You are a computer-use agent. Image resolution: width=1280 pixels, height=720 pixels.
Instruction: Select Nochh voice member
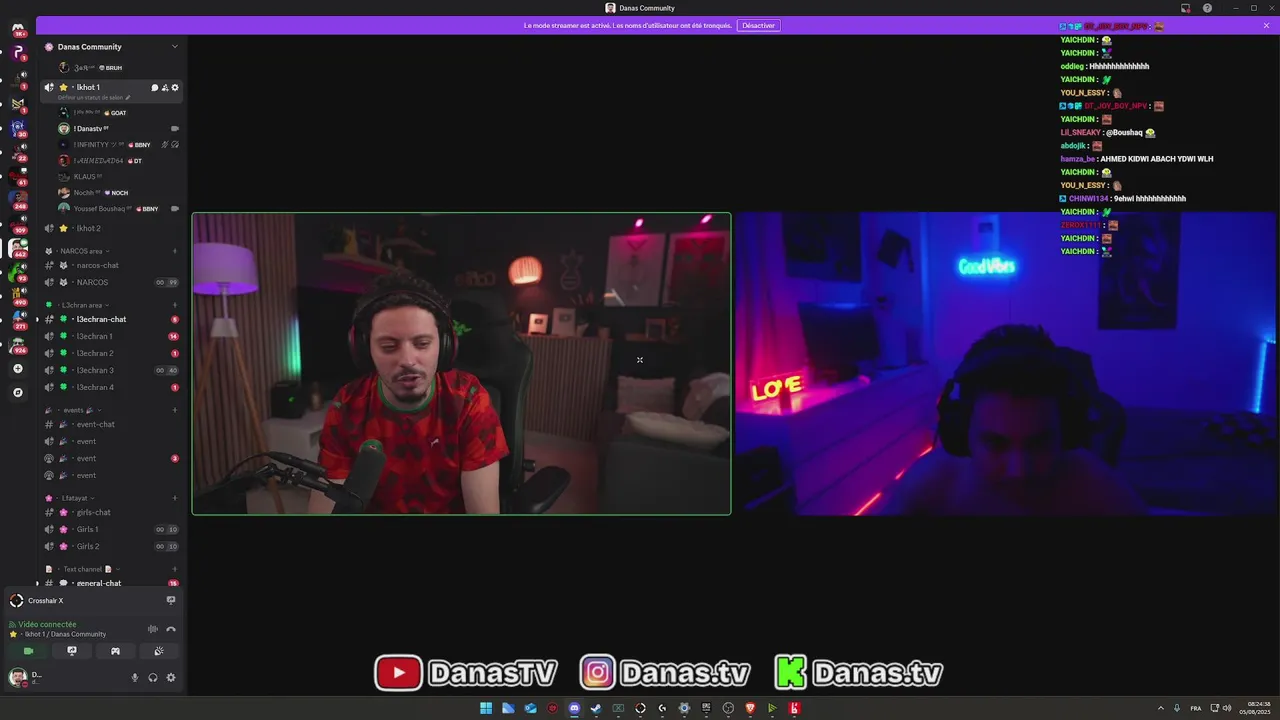coord(119,192)
